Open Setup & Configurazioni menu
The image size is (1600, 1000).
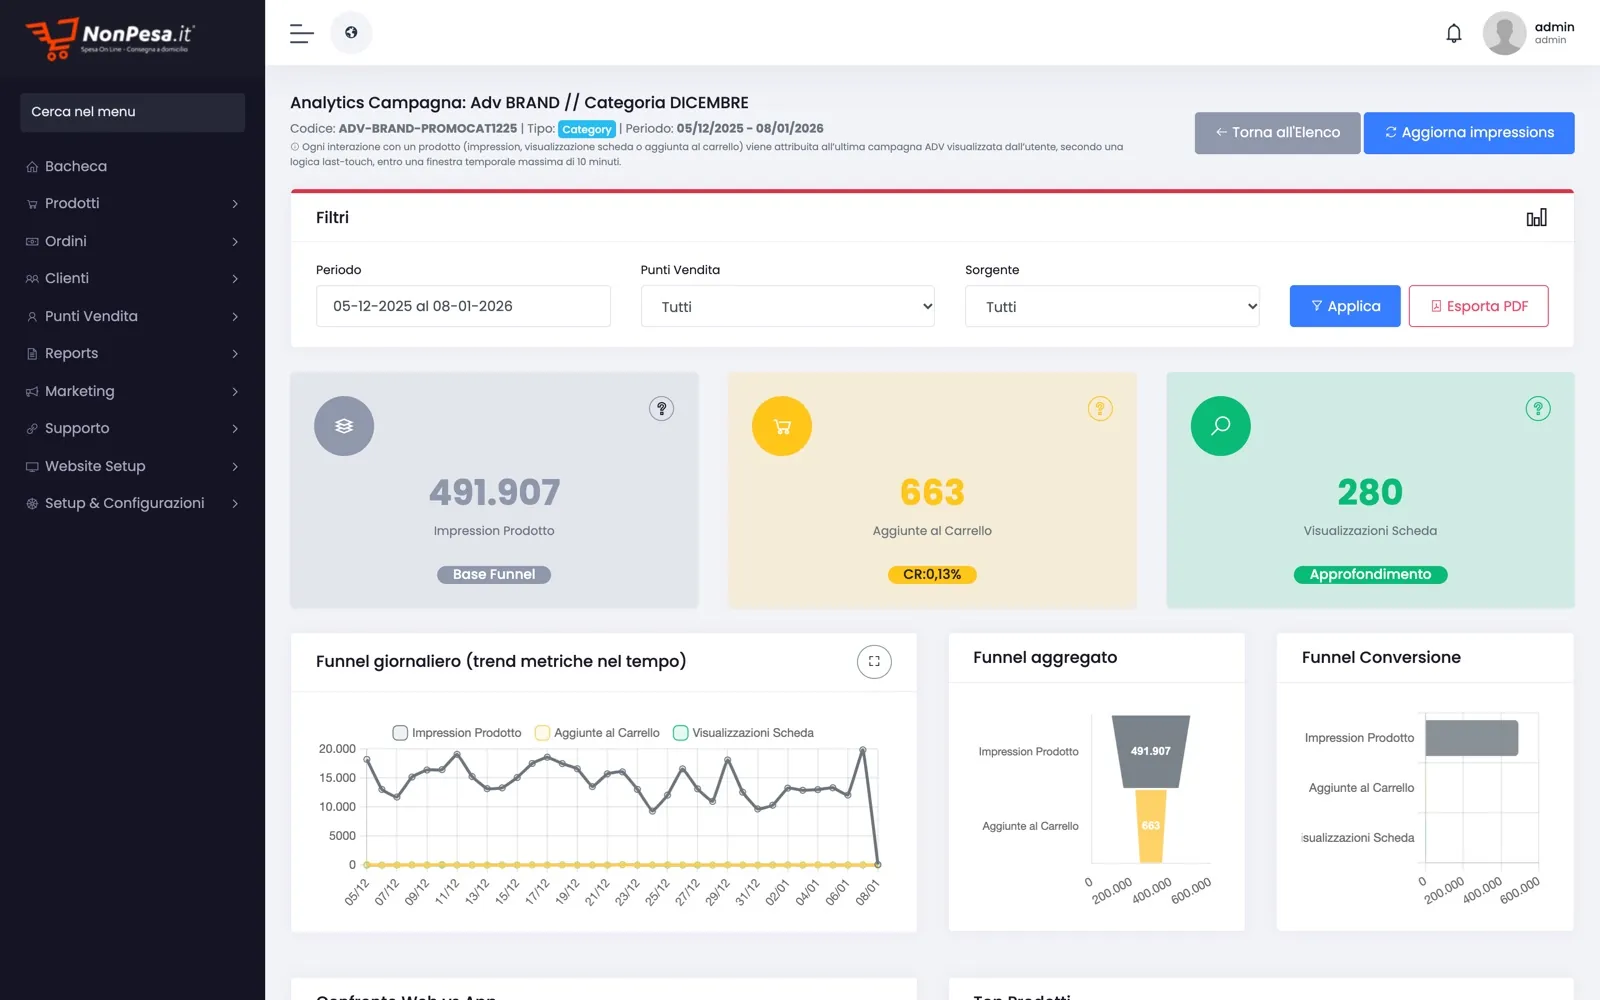(x=132, y=503)
